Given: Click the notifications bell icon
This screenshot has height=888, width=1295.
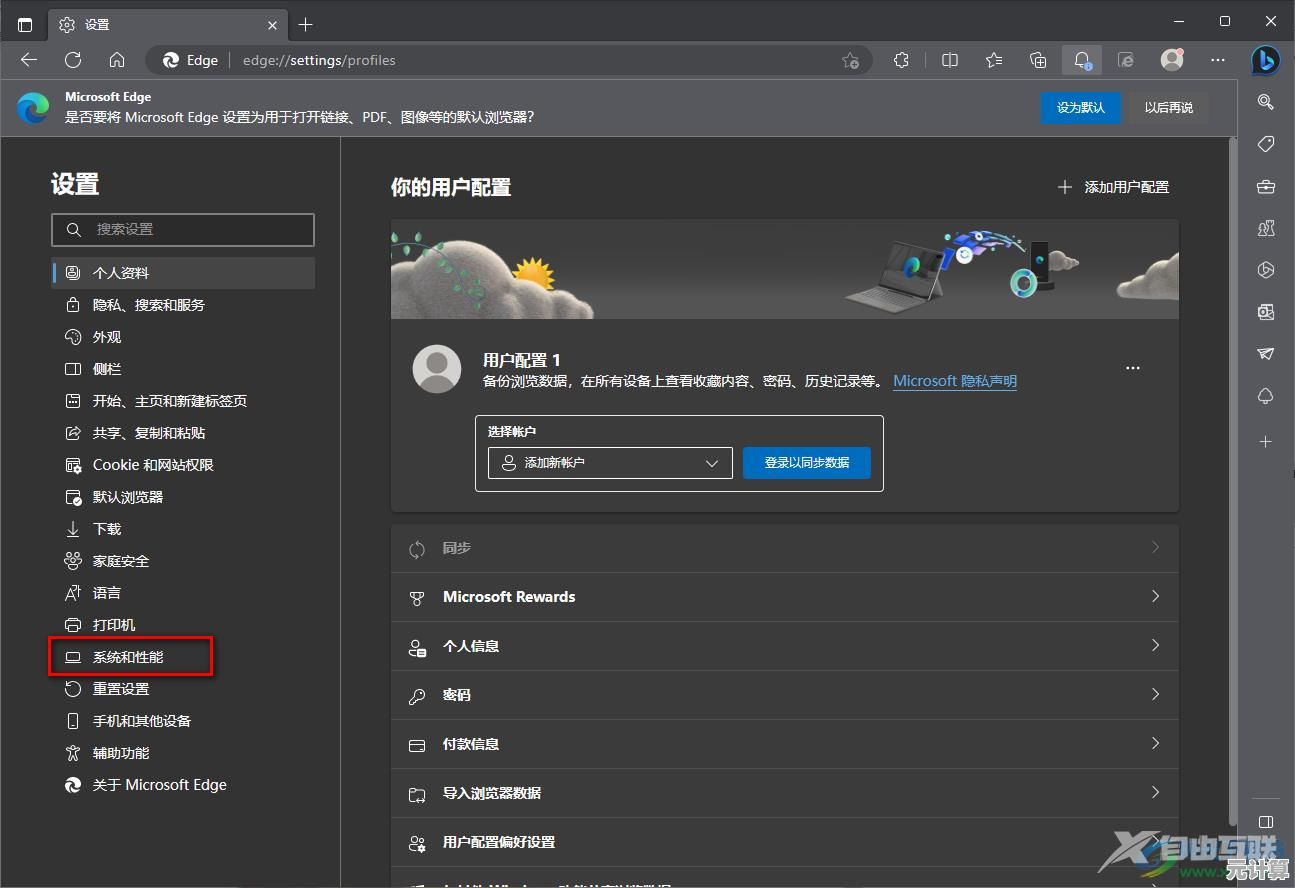Looking at the screenshot, I should point(1082,60).
